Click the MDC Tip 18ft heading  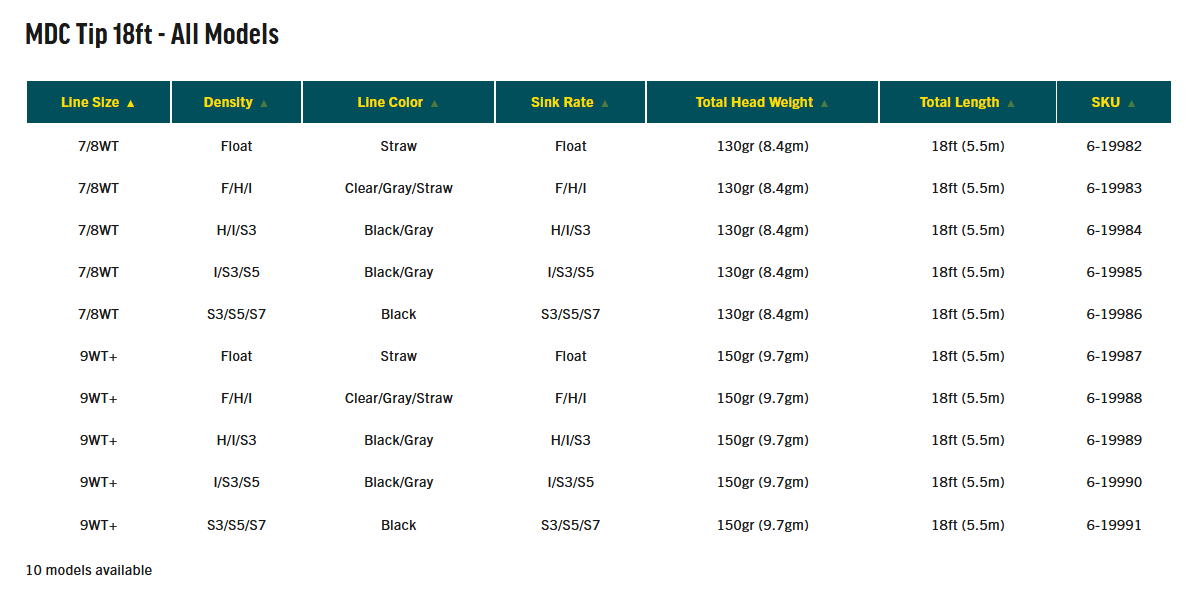coord(152,35)
